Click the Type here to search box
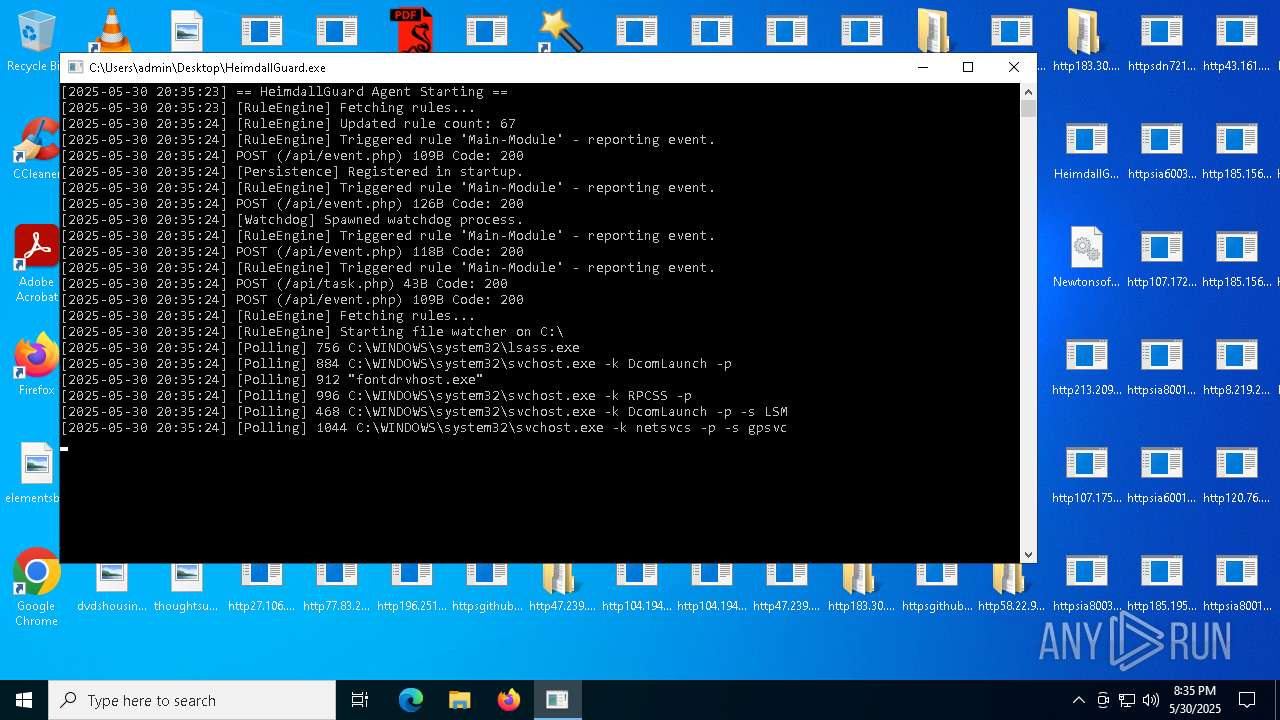This screenshot has height=720, width=1280. tap(192, 700)
